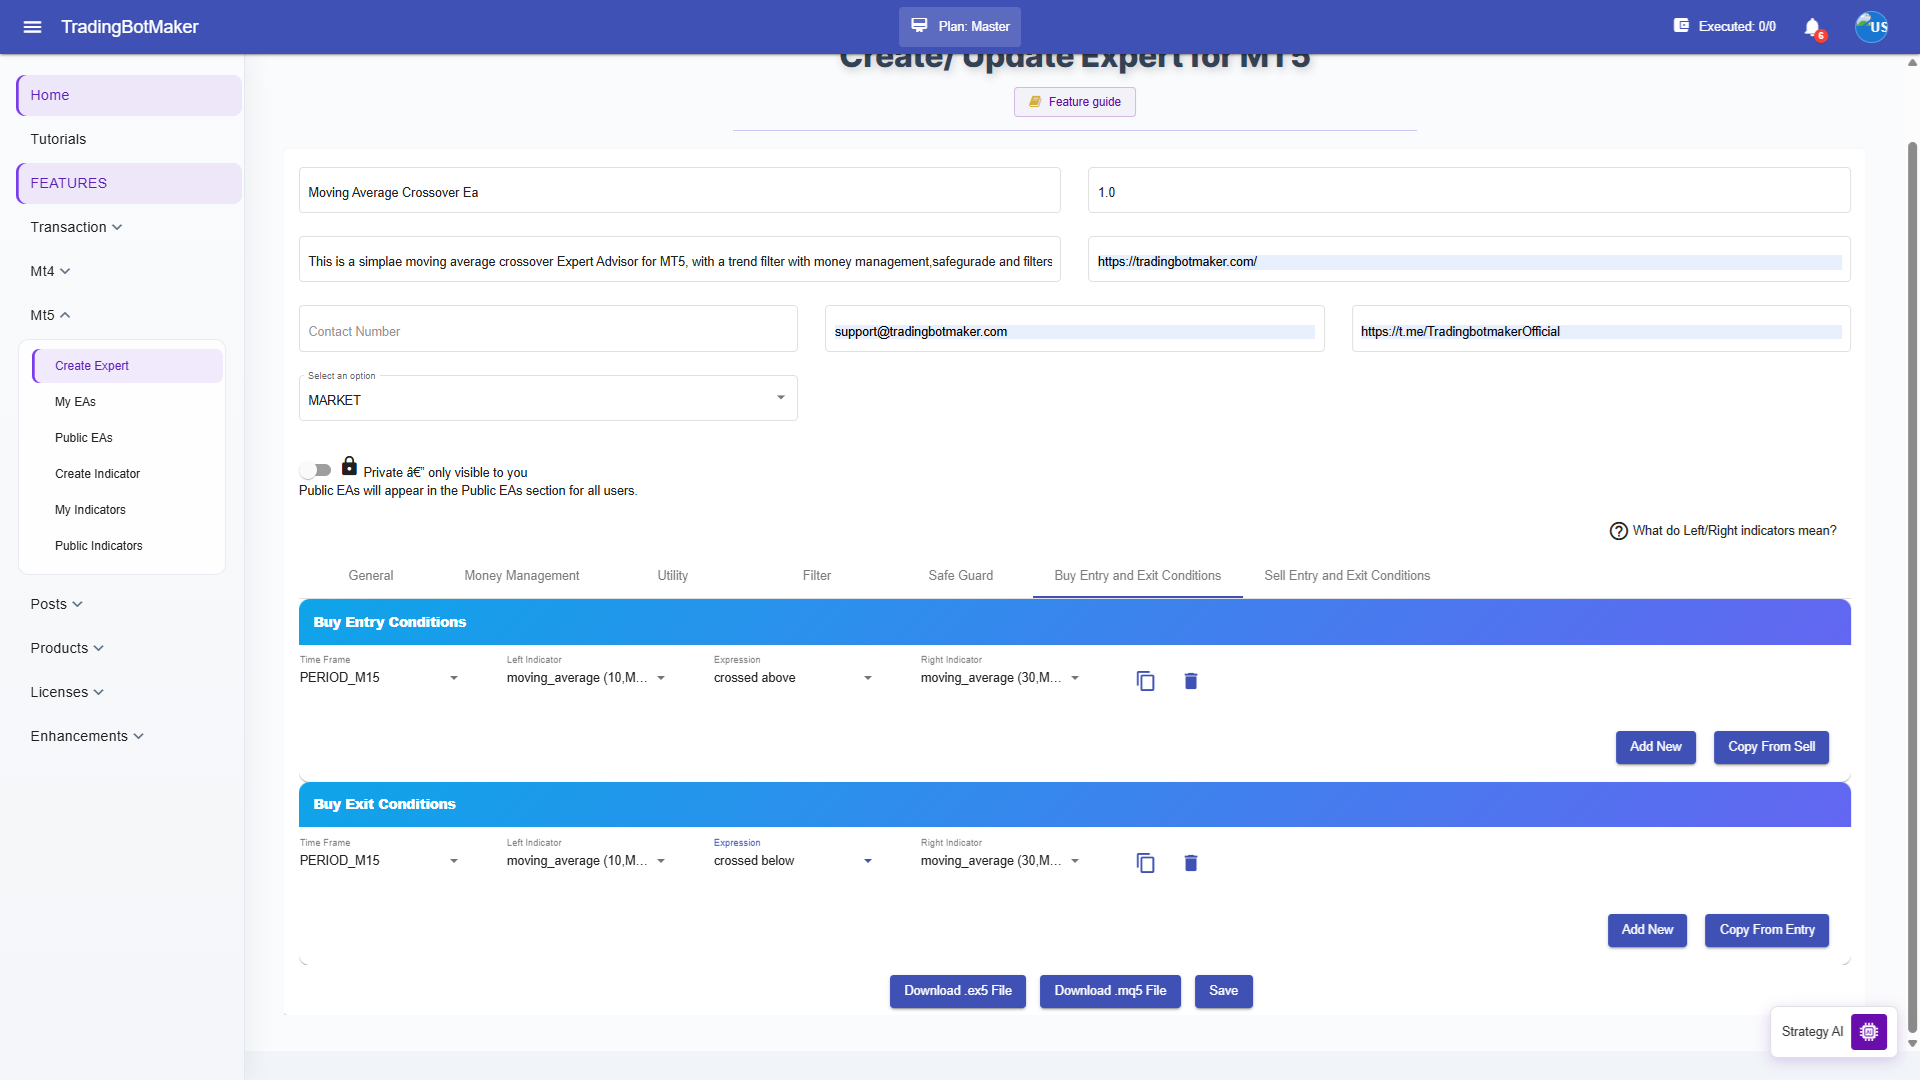The height and width of the screenshot is (1080, 1920).
Task: Duplicate the Buy Entry condition row
Action: (1146, 681)
